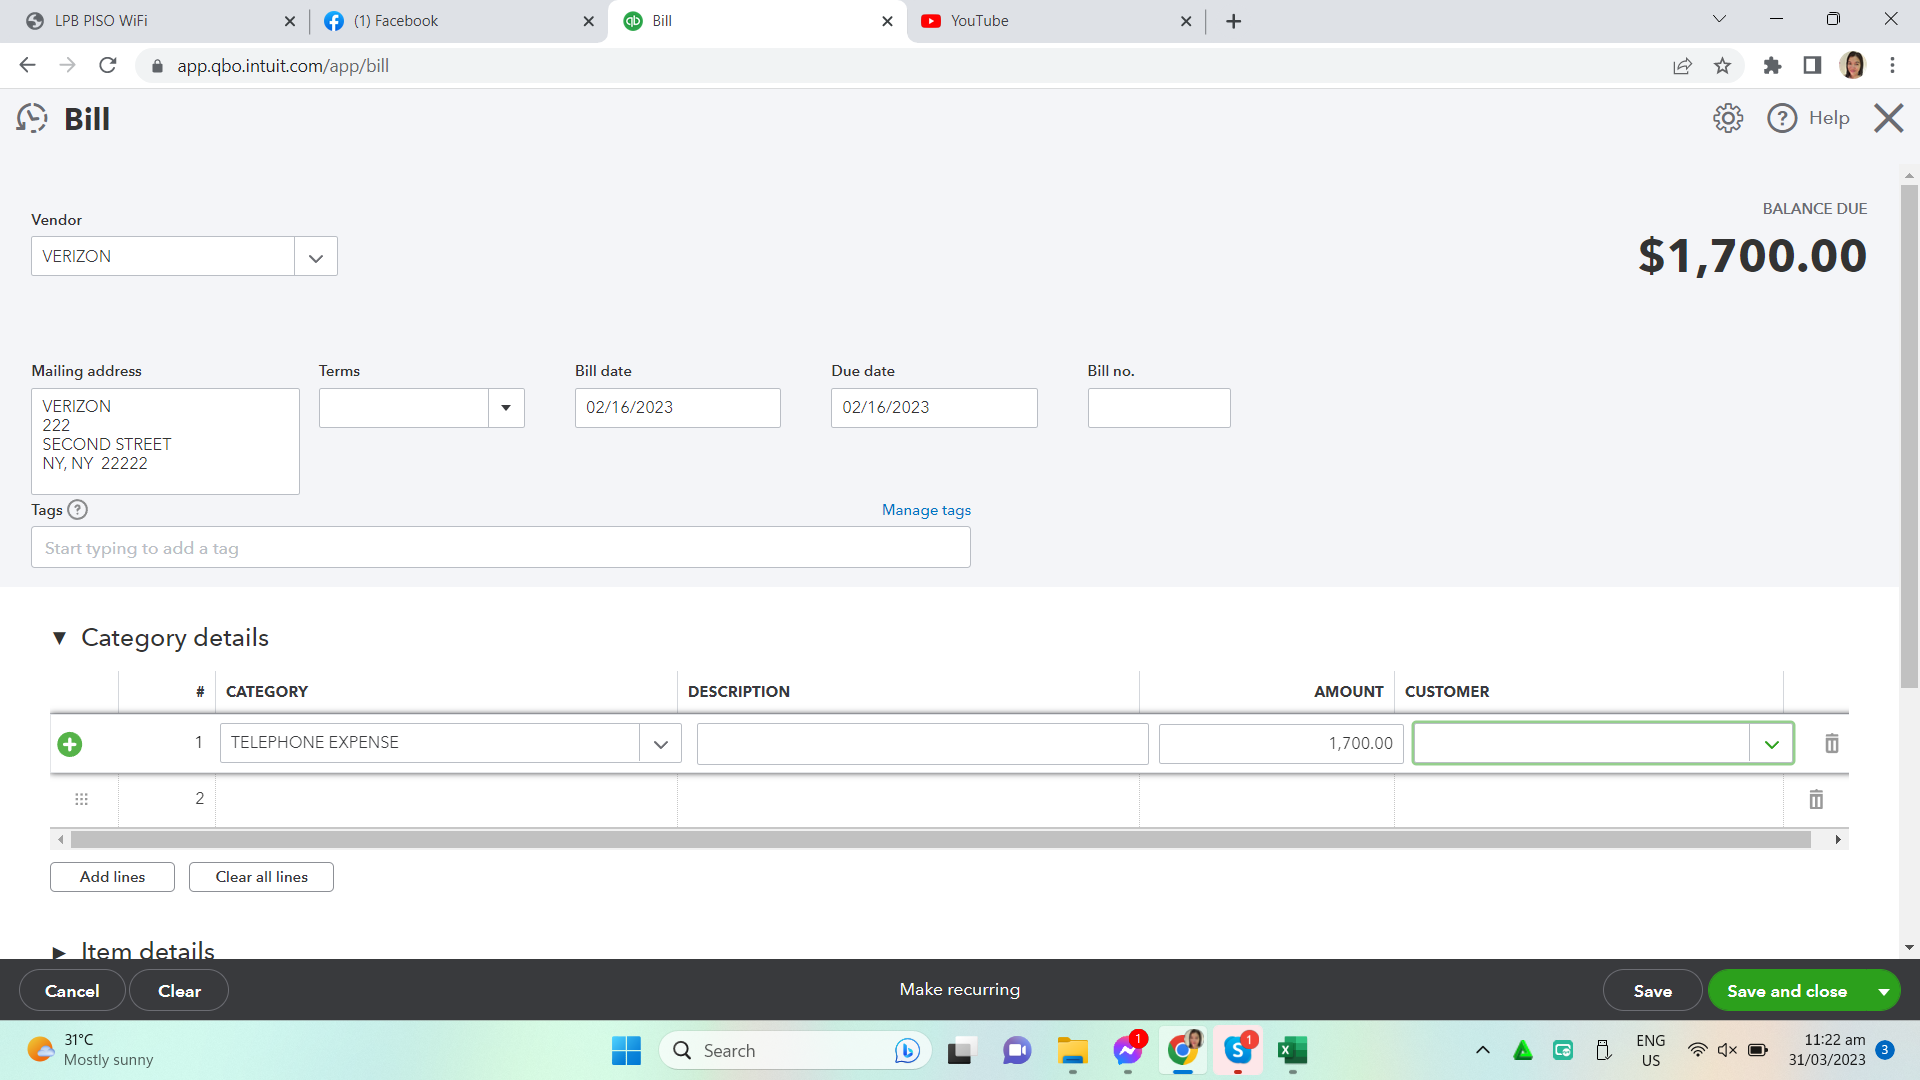Image resolution: width=1920 pixels, height=1080 pixels.
Task: Open the bill settings gear icon
Action: (x=1727, y=118)
